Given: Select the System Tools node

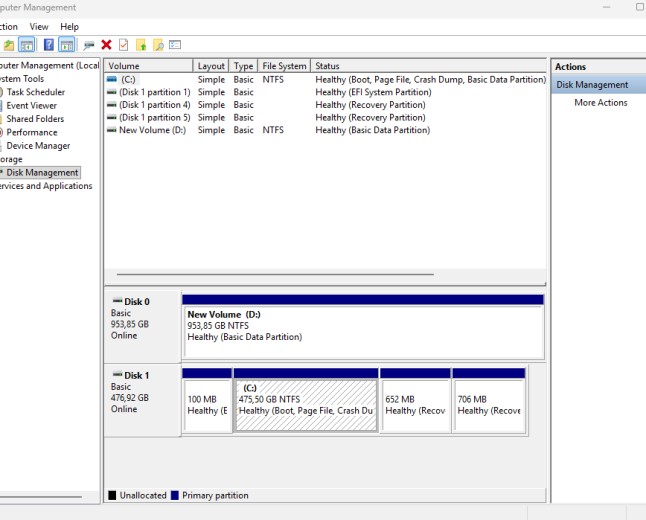Looking at the screenshot, I should (22, 78).
